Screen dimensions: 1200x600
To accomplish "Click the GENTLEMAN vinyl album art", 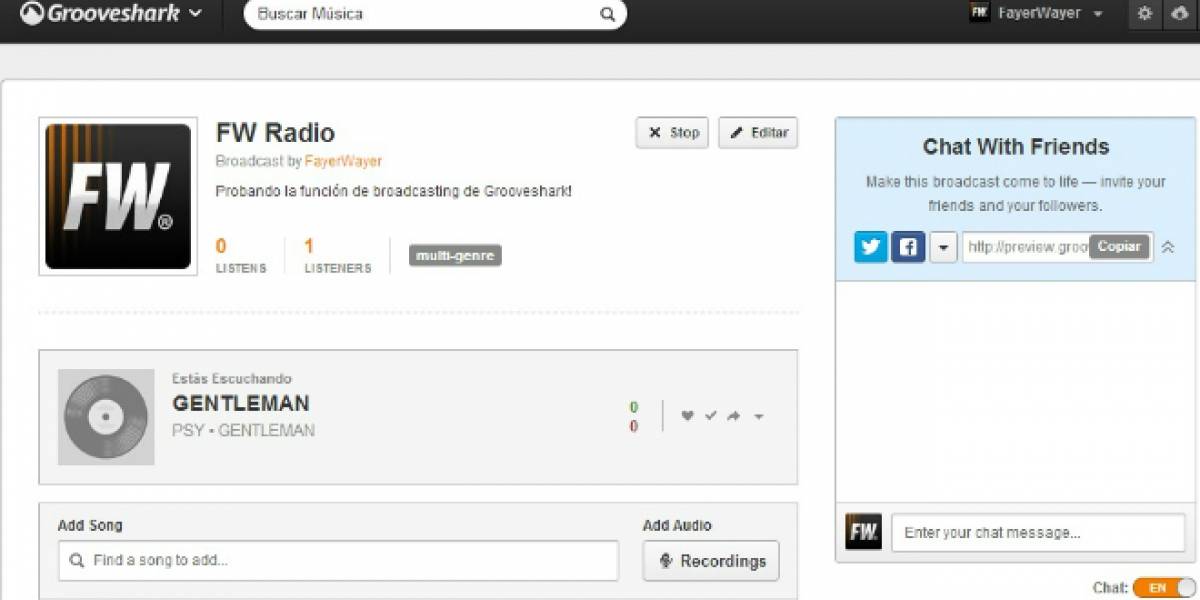I will (106, 417).
